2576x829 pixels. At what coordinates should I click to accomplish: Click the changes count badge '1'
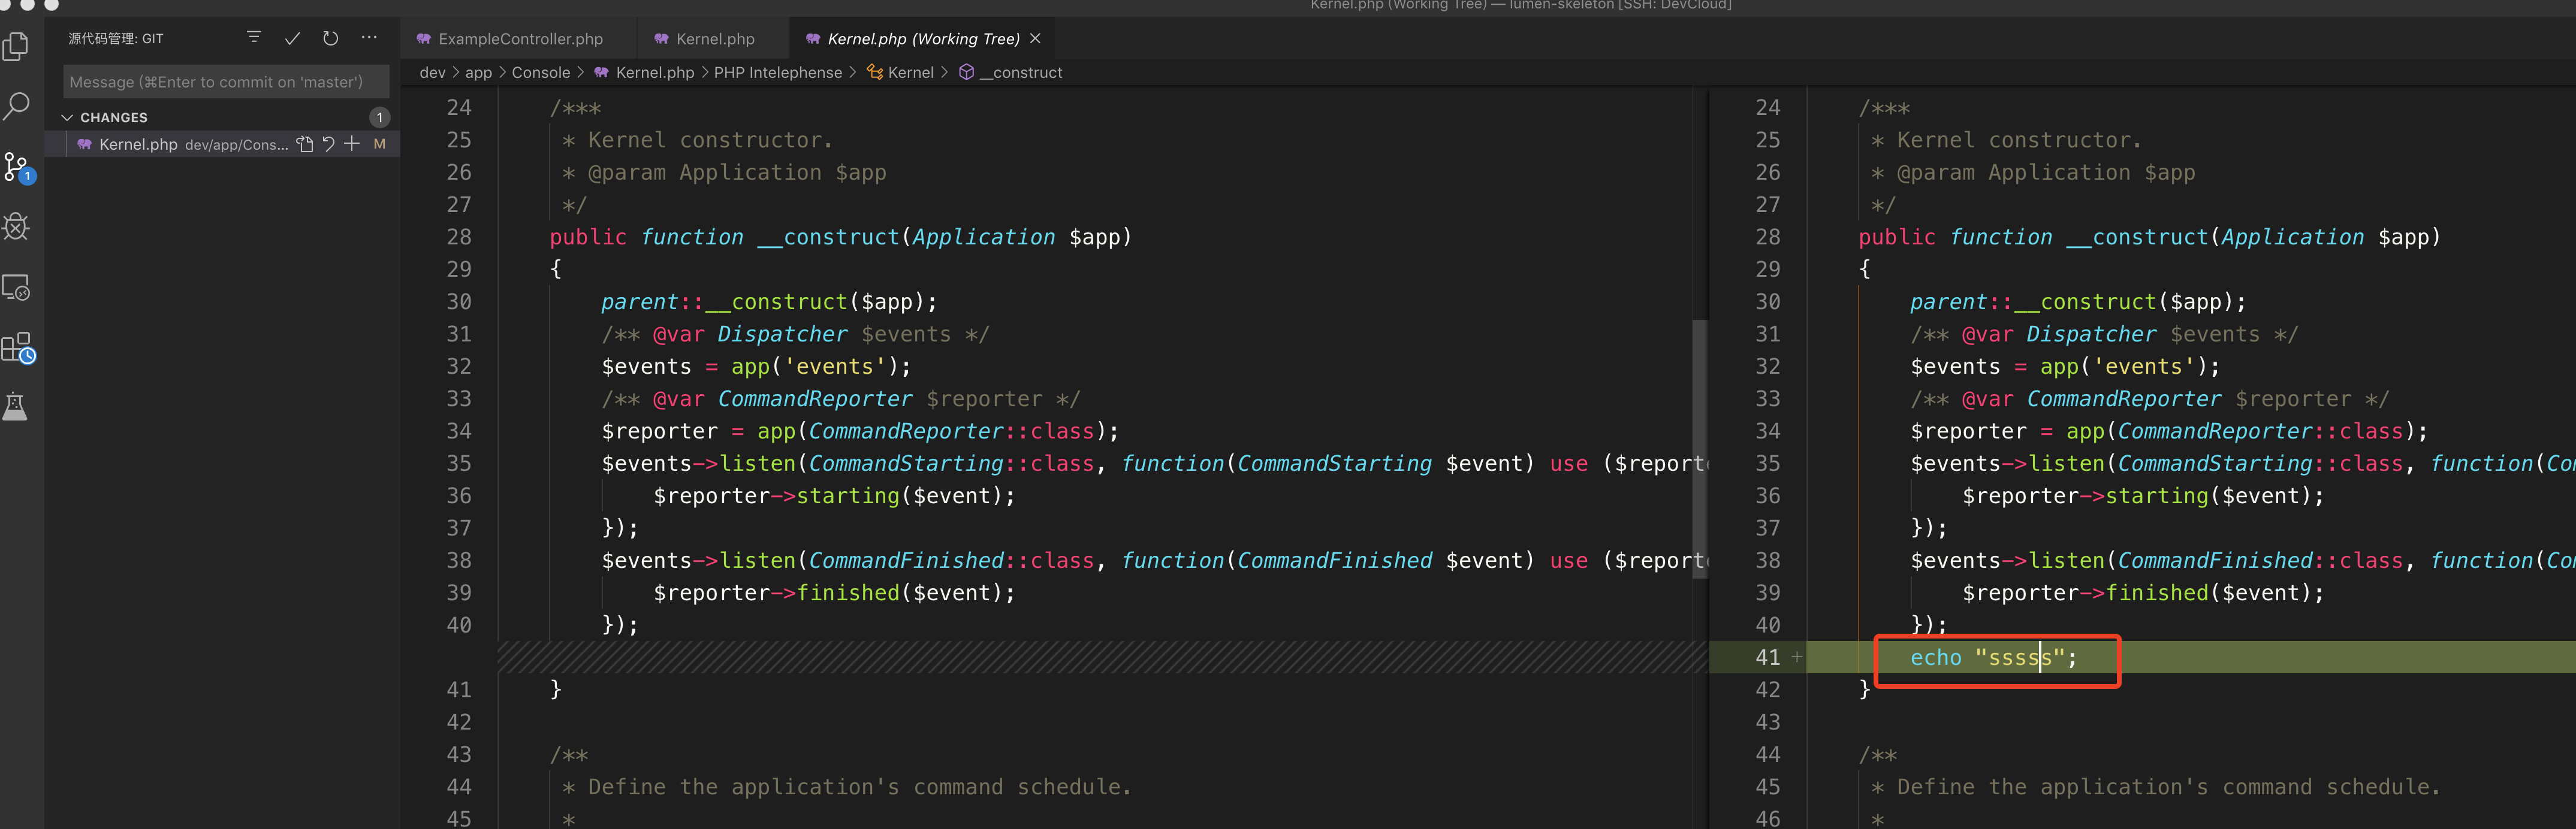(x=380, y=117)
